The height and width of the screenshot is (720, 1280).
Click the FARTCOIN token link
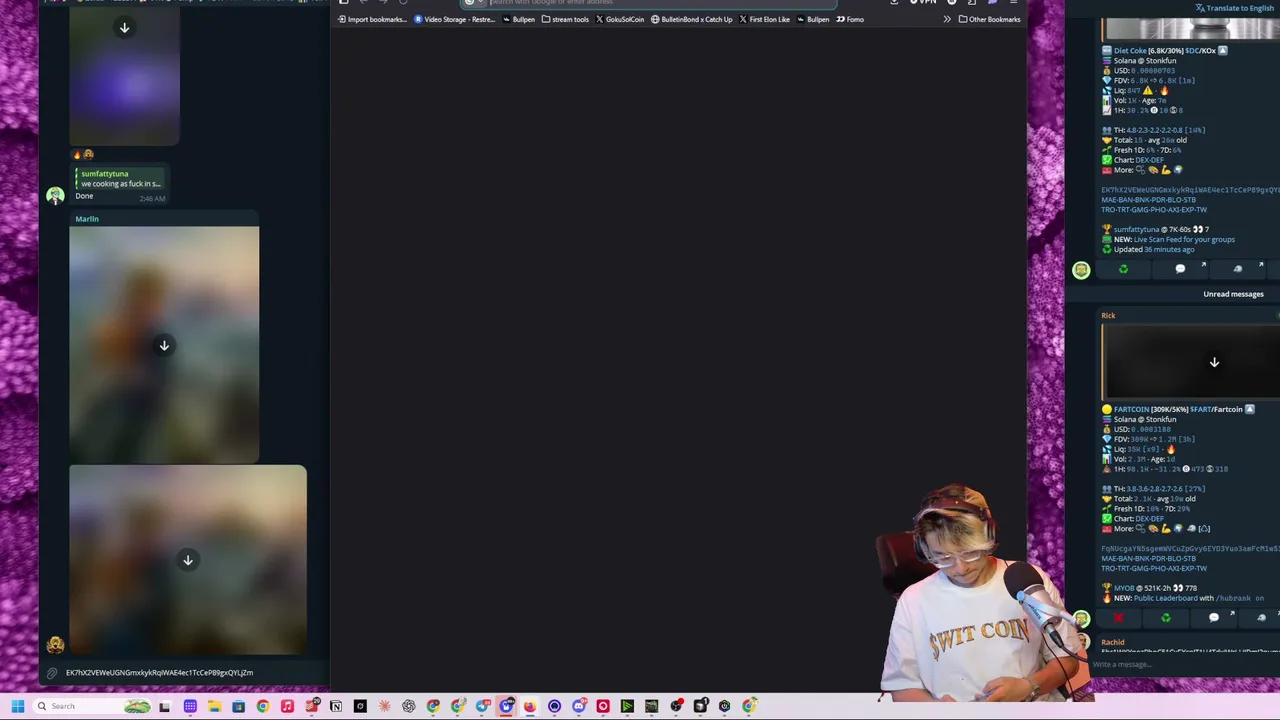tap(1132, 409)
